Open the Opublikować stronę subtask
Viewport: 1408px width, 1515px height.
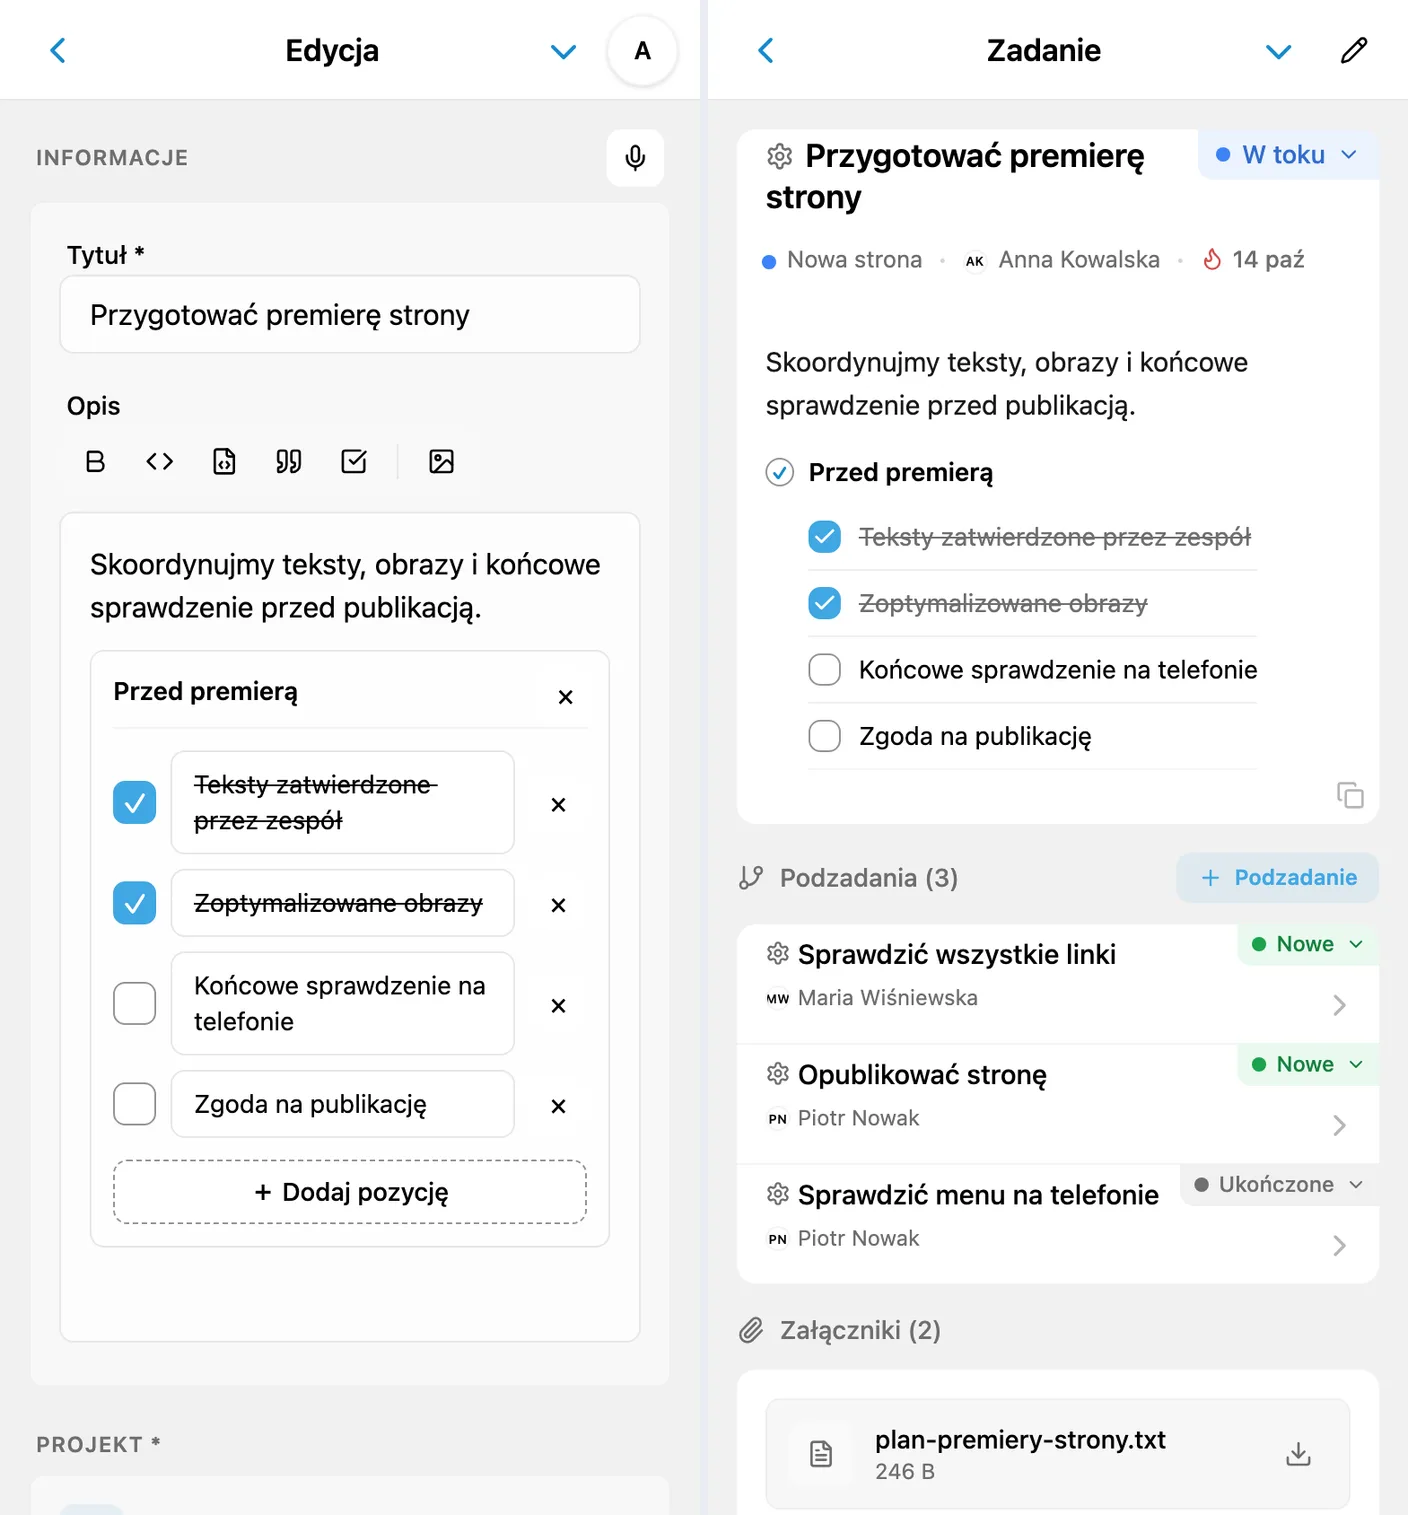click(1058, 1104)
